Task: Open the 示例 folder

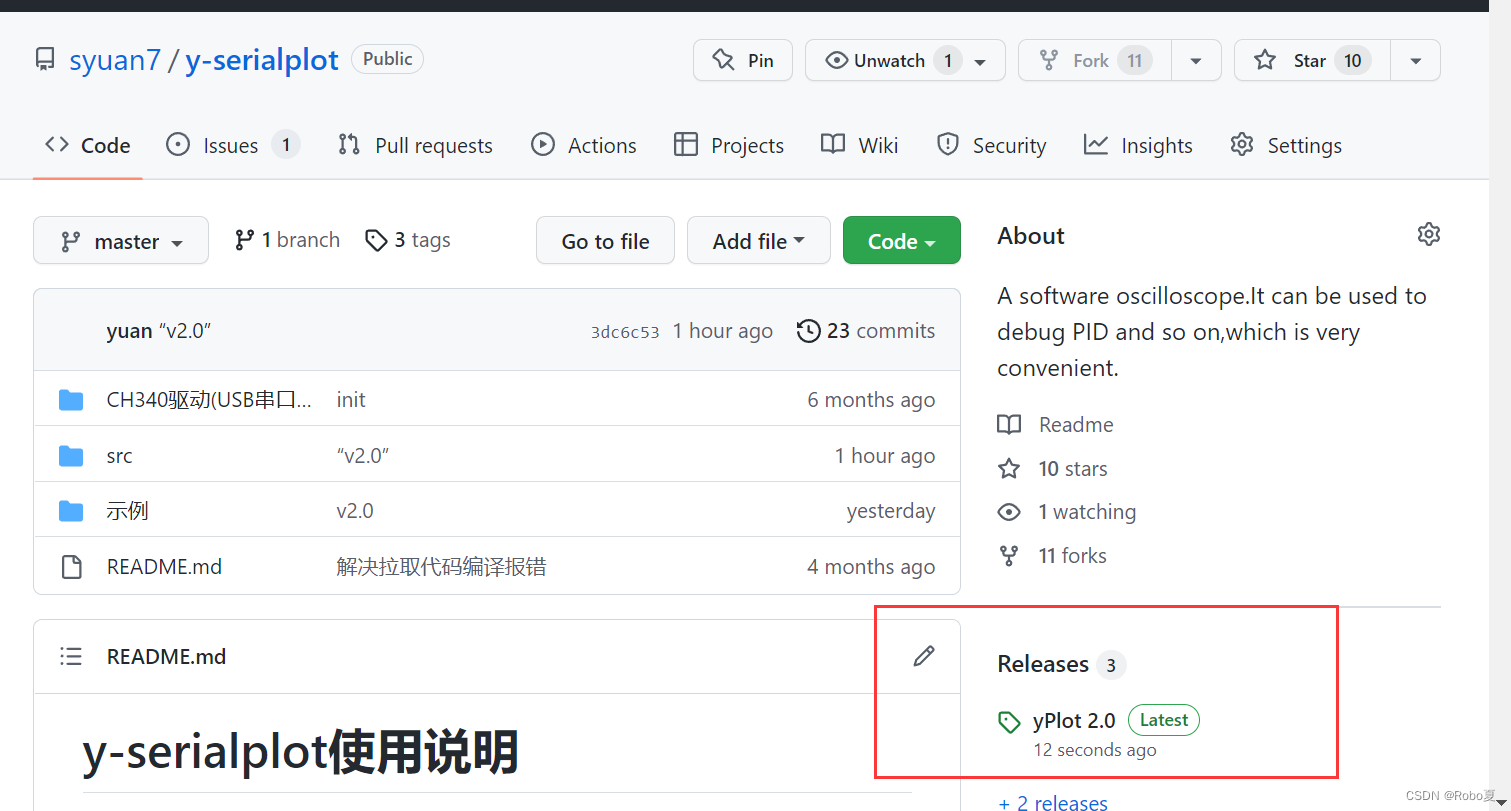Action: [127, 511]
